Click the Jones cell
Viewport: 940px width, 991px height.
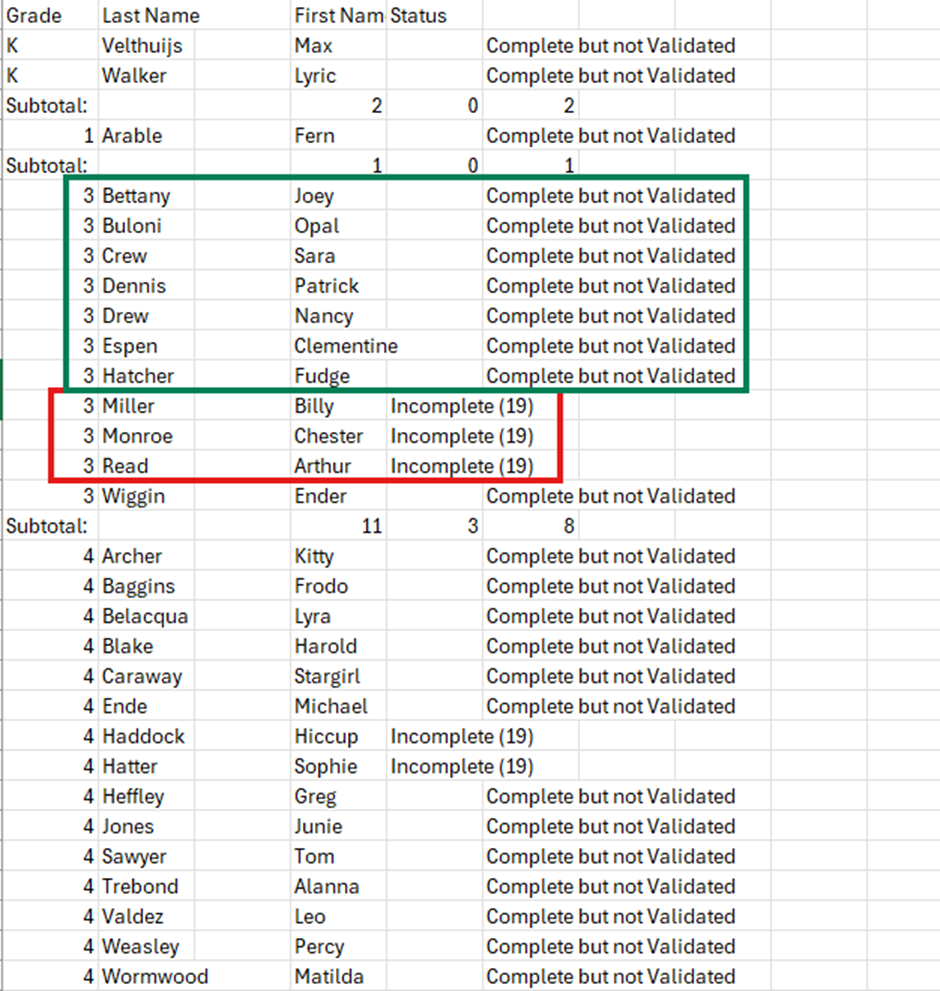[x=147, y=826]
